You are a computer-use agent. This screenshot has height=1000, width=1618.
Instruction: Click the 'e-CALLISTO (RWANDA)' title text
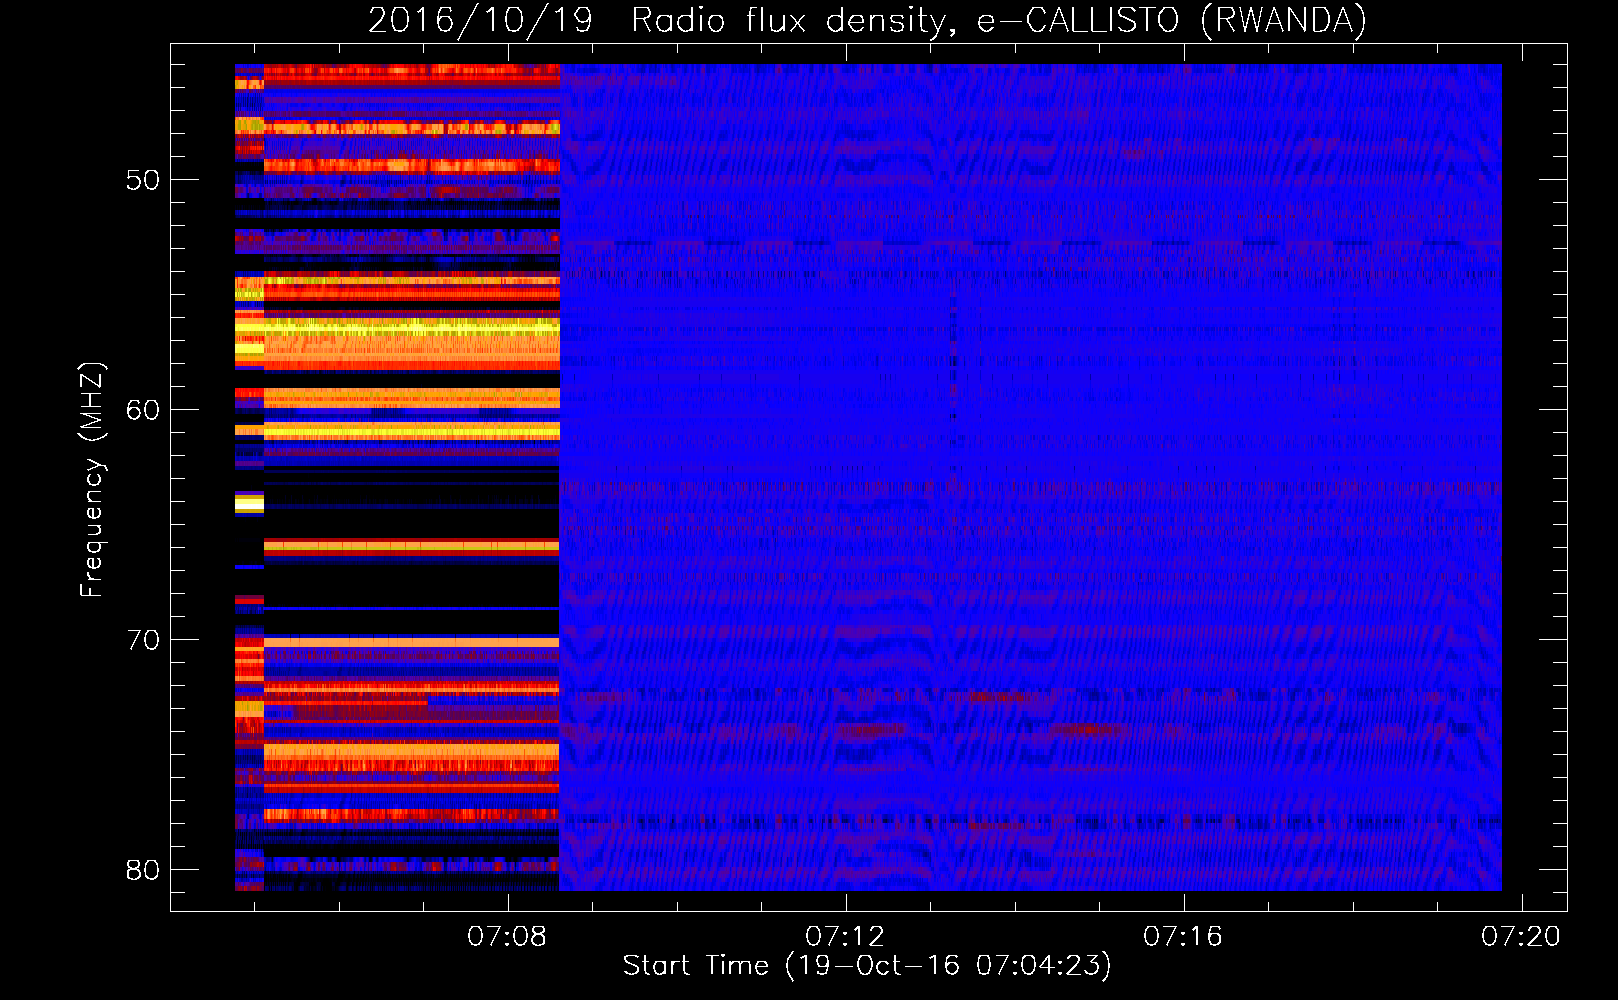pos(1171,21)
